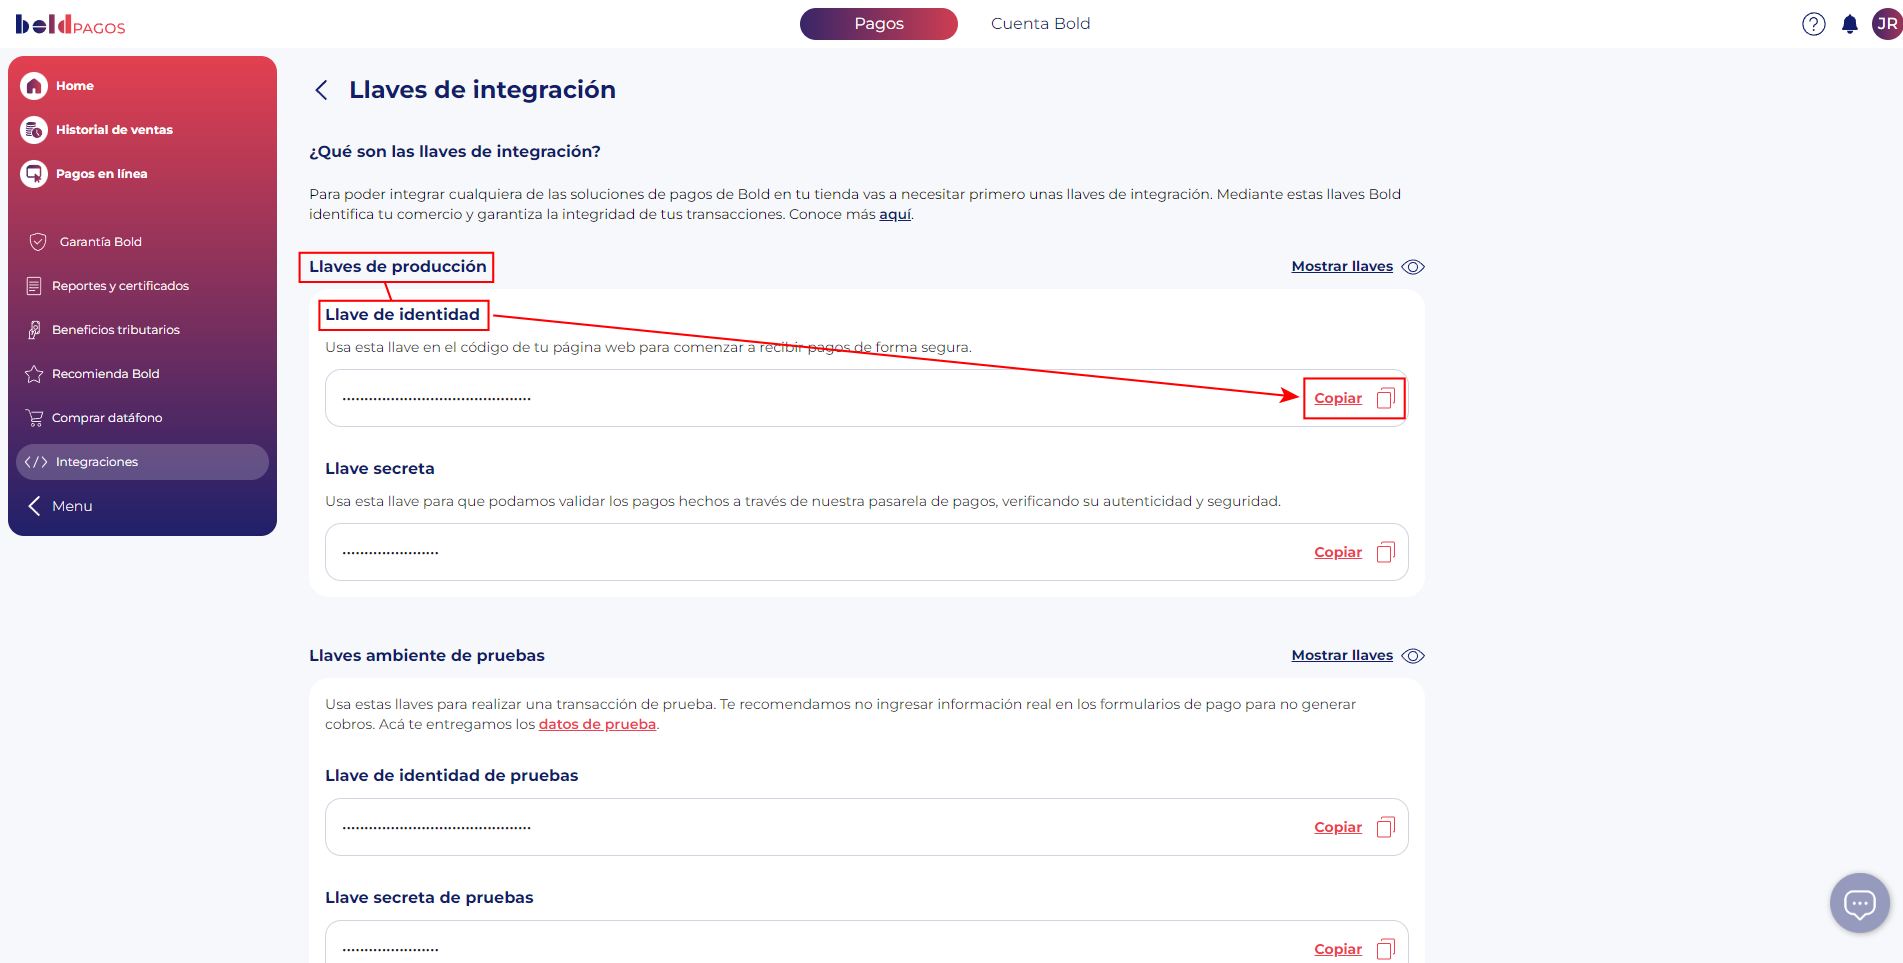Click the help question mark icon
The height and width of the screenshot is (963, 1903).
click(x=1813, y=24)
